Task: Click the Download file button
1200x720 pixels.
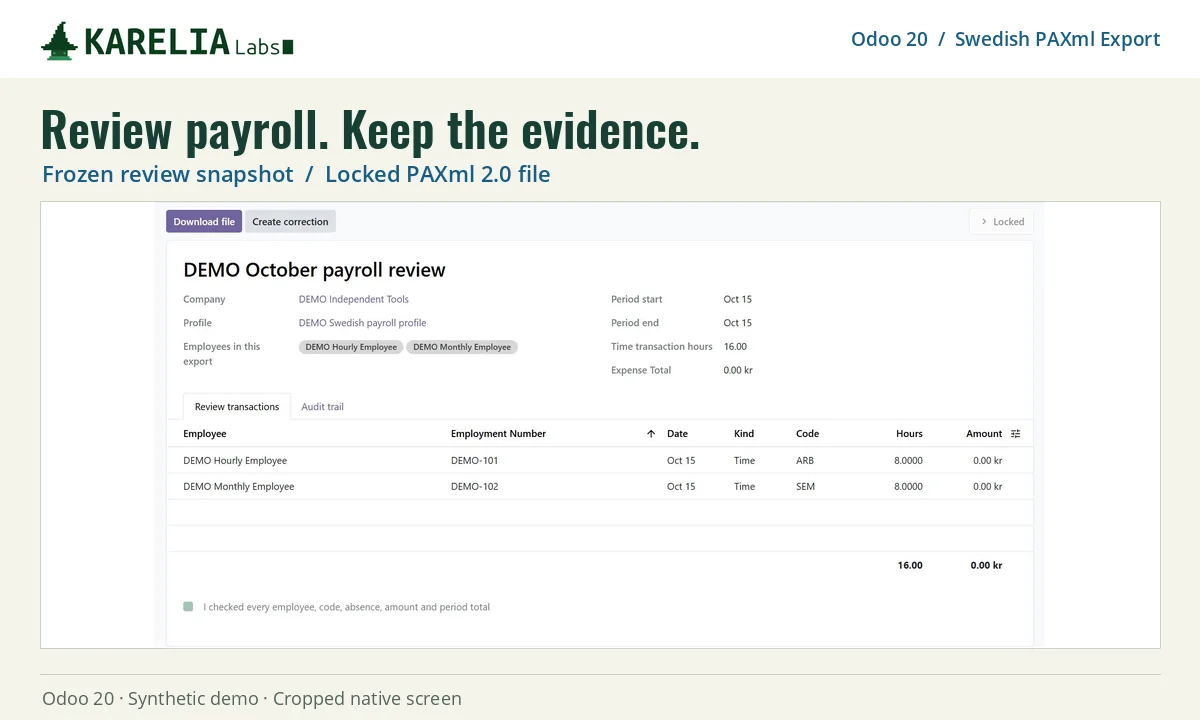Action: click(204, 222)
